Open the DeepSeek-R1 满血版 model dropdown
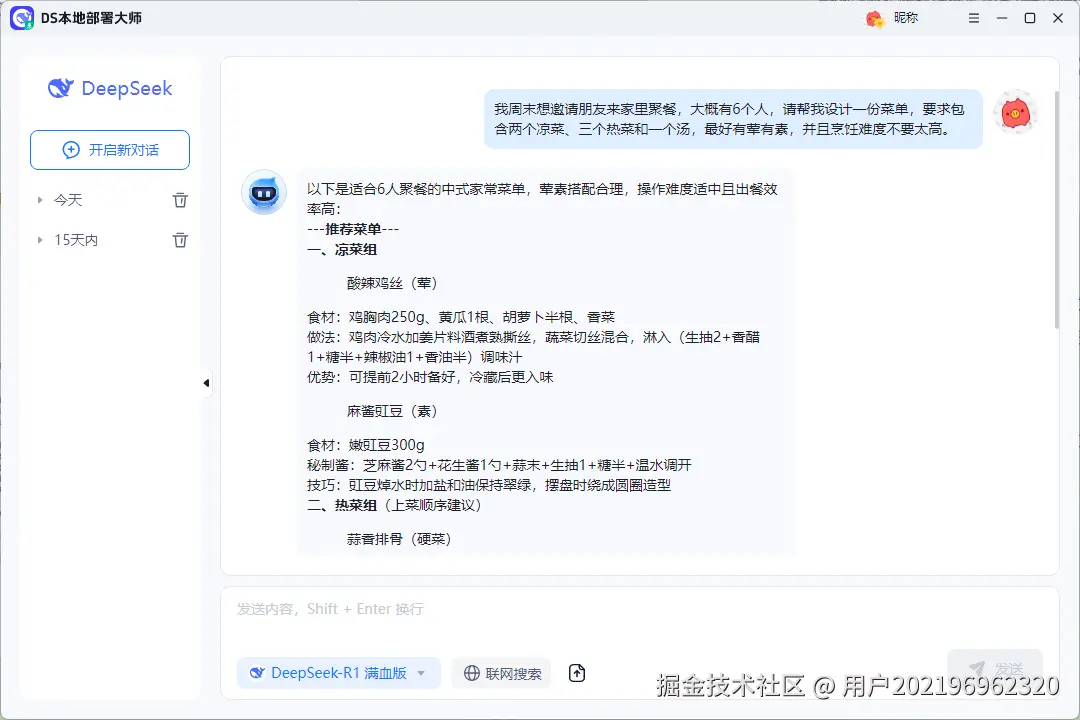The image size is (1080, 720). (421, 673)
